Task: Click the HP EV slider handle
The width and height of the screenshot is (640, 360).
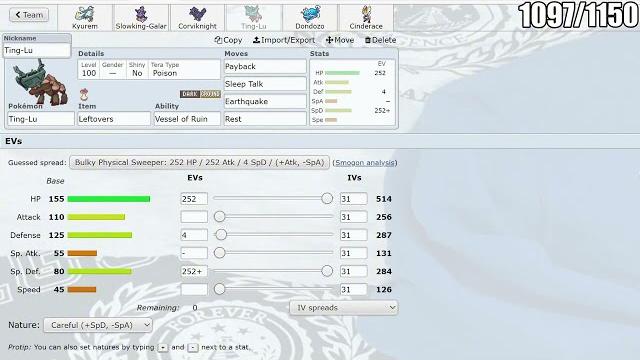Action: 327,198
